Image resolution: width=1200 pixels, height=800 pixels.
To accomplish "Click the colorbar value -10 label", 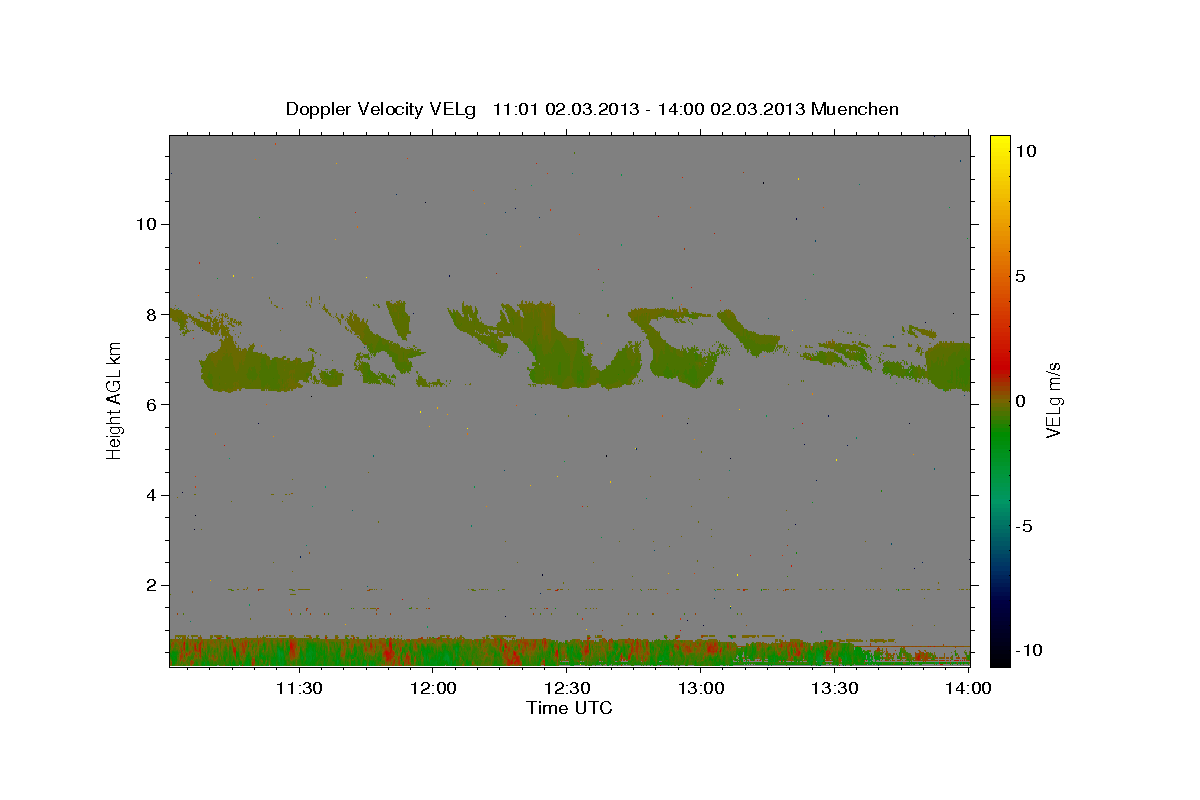I will pyautogui.click(x=1029, y=650).
